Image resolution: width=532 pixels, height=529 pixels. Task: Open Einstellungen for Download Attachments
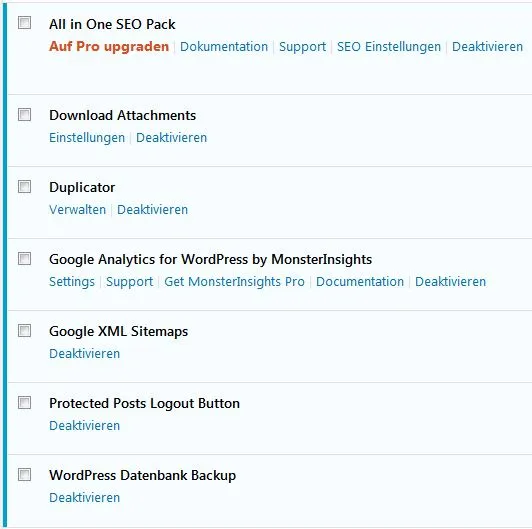click(x=87, y=138)
